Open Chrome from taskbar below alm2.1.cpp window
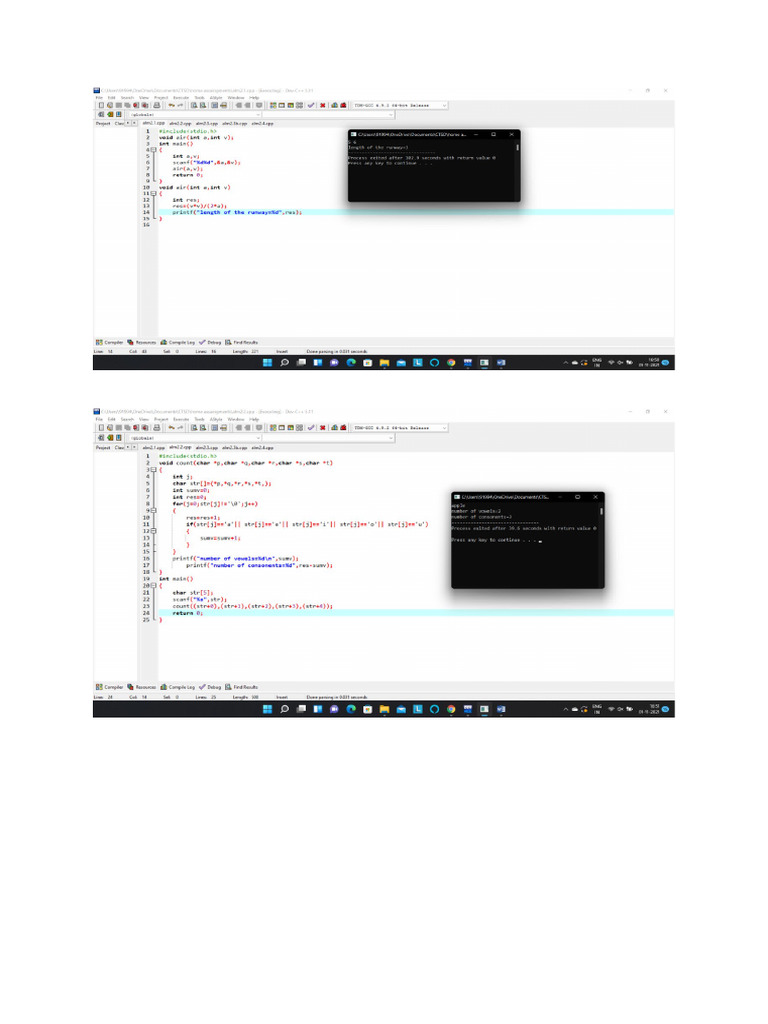Viewport: 768px width, 1024px height. pyautogui.click(x=451, y=362)
